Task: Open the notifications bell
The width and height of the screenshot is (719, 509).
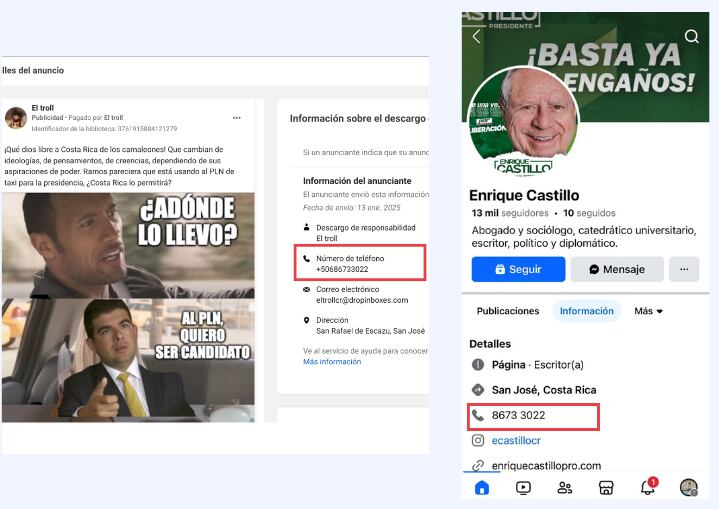Action: [648, 486]
